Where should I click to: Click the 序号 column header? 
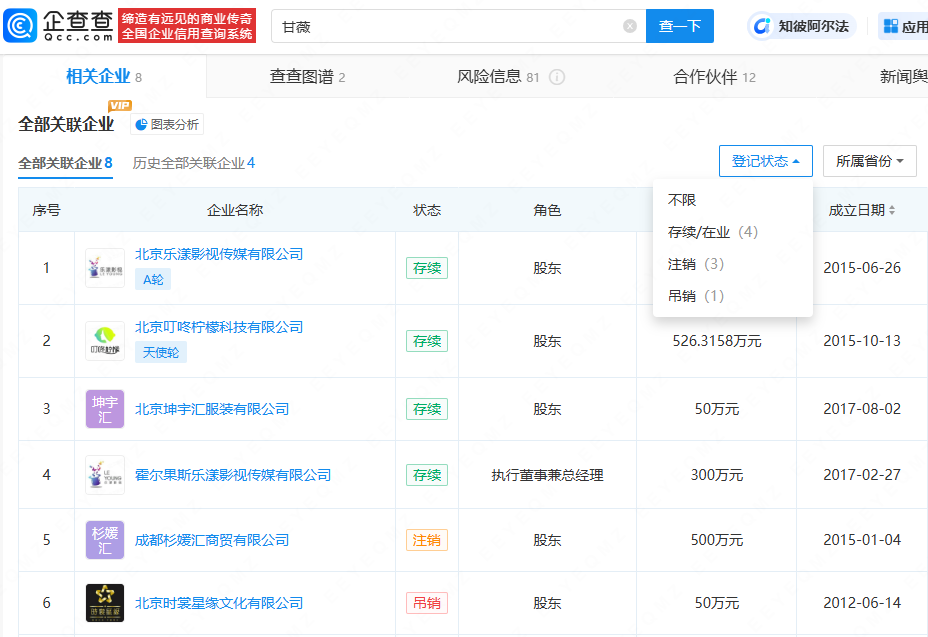point(46,210)
